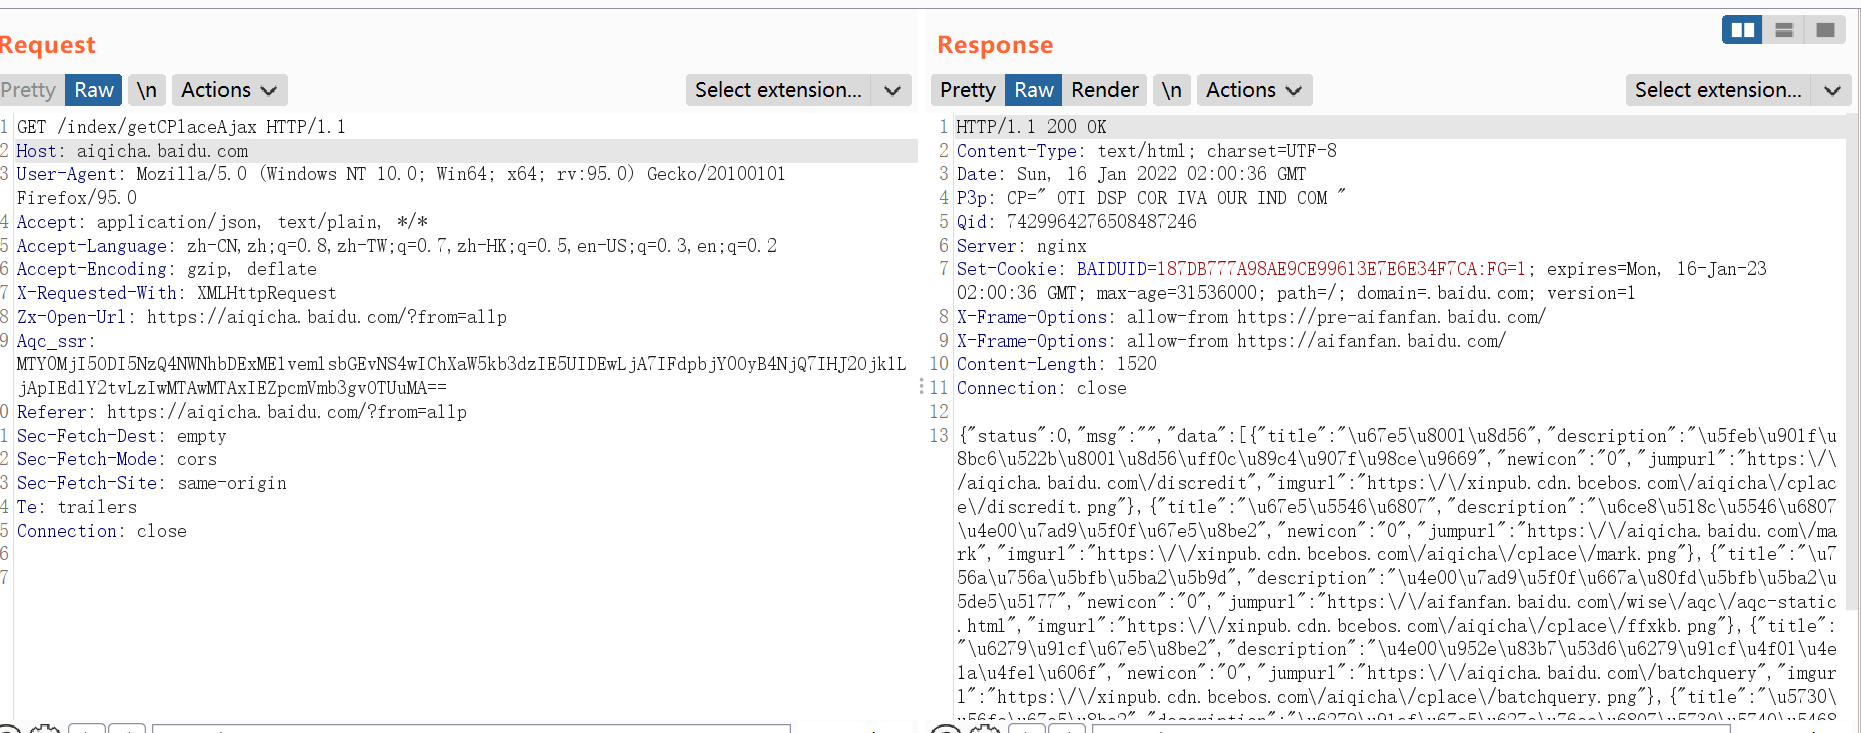Click the Acs_ssr header name in the request
This screenshot has width=1861, height=733.
coord(56,341)
